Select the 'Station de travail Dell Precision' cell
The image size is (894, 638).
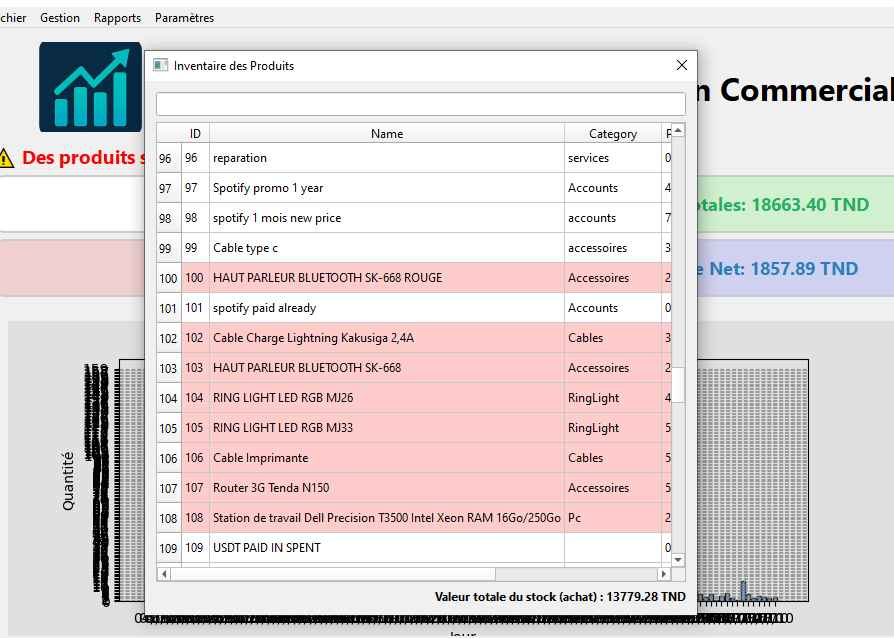tap(387, 518)
